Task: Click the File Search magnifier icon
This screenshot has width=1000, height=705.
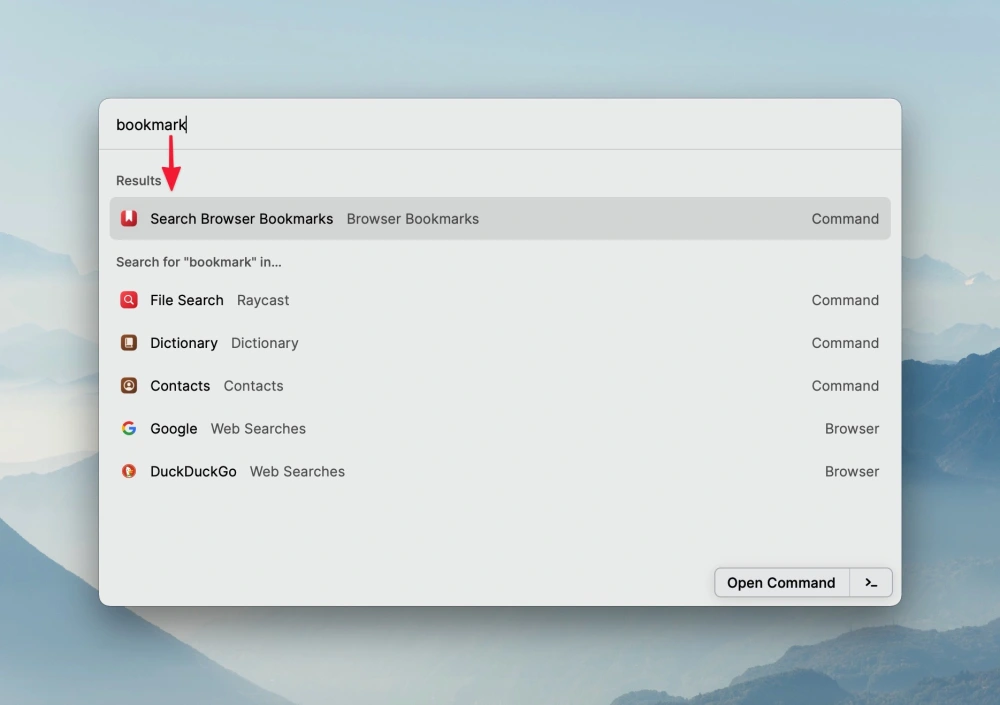Action: click(129, 300)
